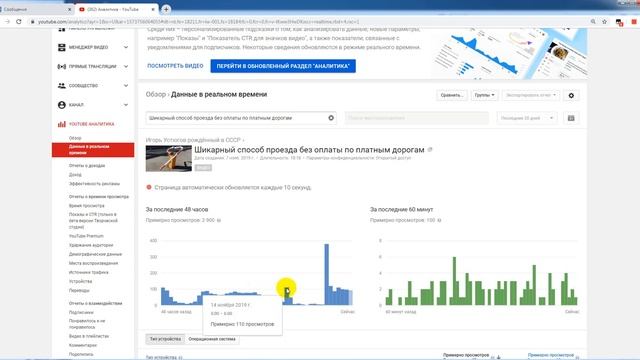The height and width of the screenshot is (360, 640).
Task: Expand the Канал section chevron
Action: point(126,105)
